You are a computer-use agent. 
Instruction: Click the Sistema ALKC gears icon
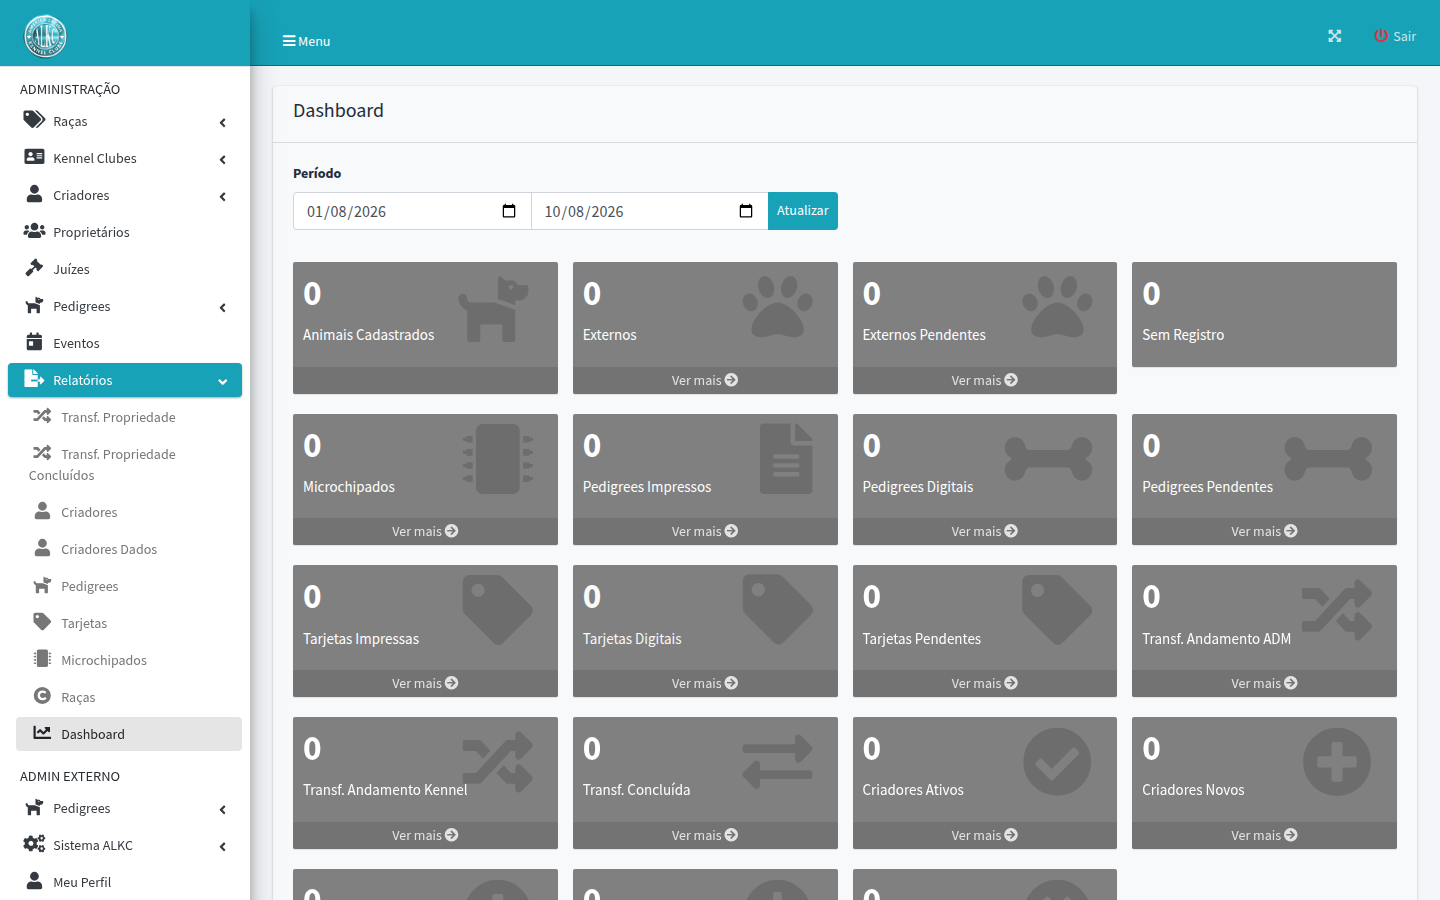click(x=34, y=844)
